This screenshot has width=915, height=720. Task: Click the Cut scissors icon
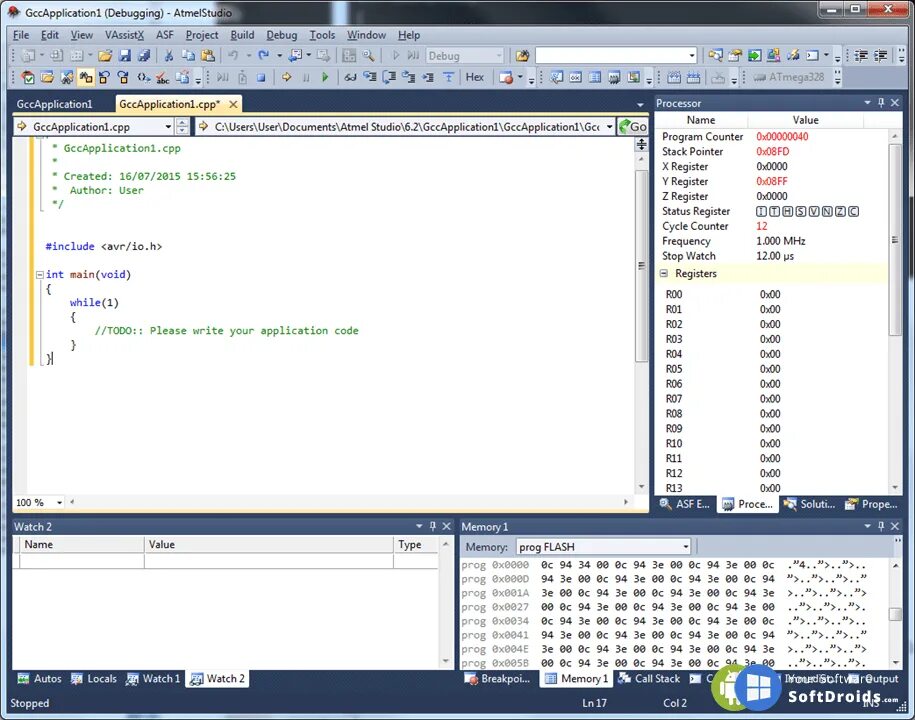click(x=168, y=55)
